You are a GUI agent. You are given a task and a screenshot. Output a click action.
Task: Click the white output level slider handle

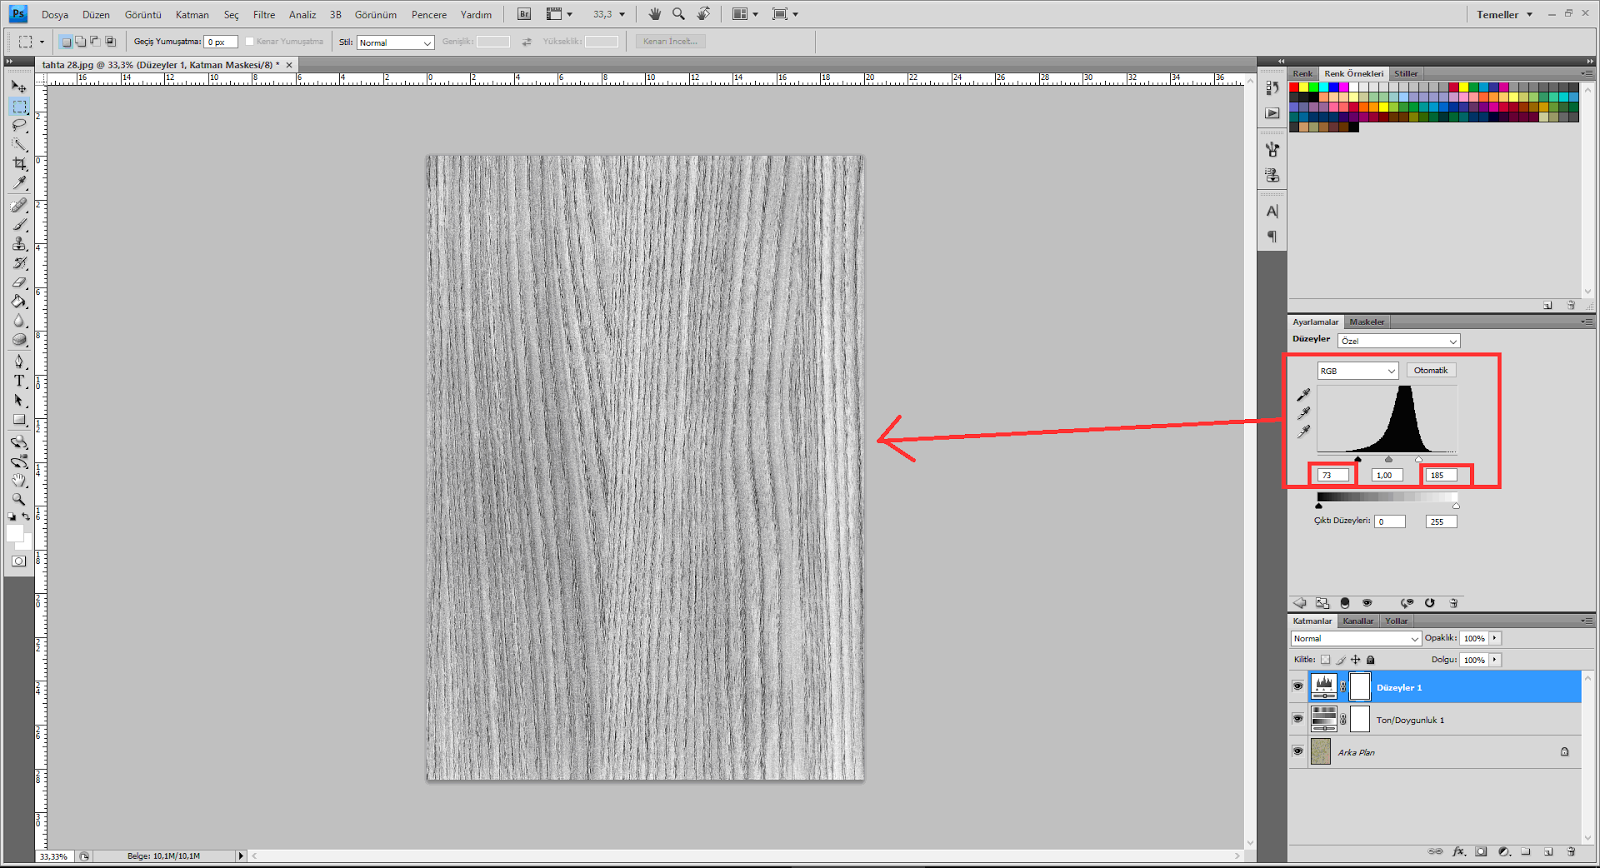coord(1456,506)
